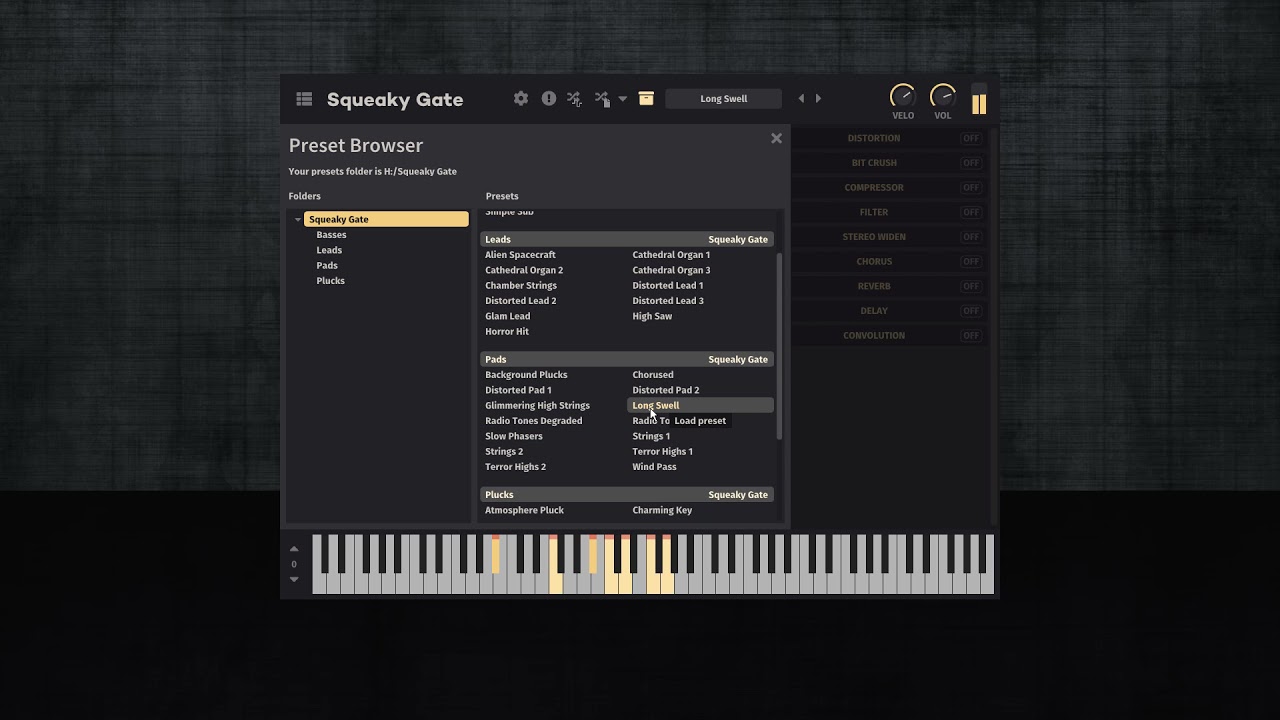Toggle the Bit Crush effect switch
The width and height of the screenshot is (1280, 720).
(970, 163)
